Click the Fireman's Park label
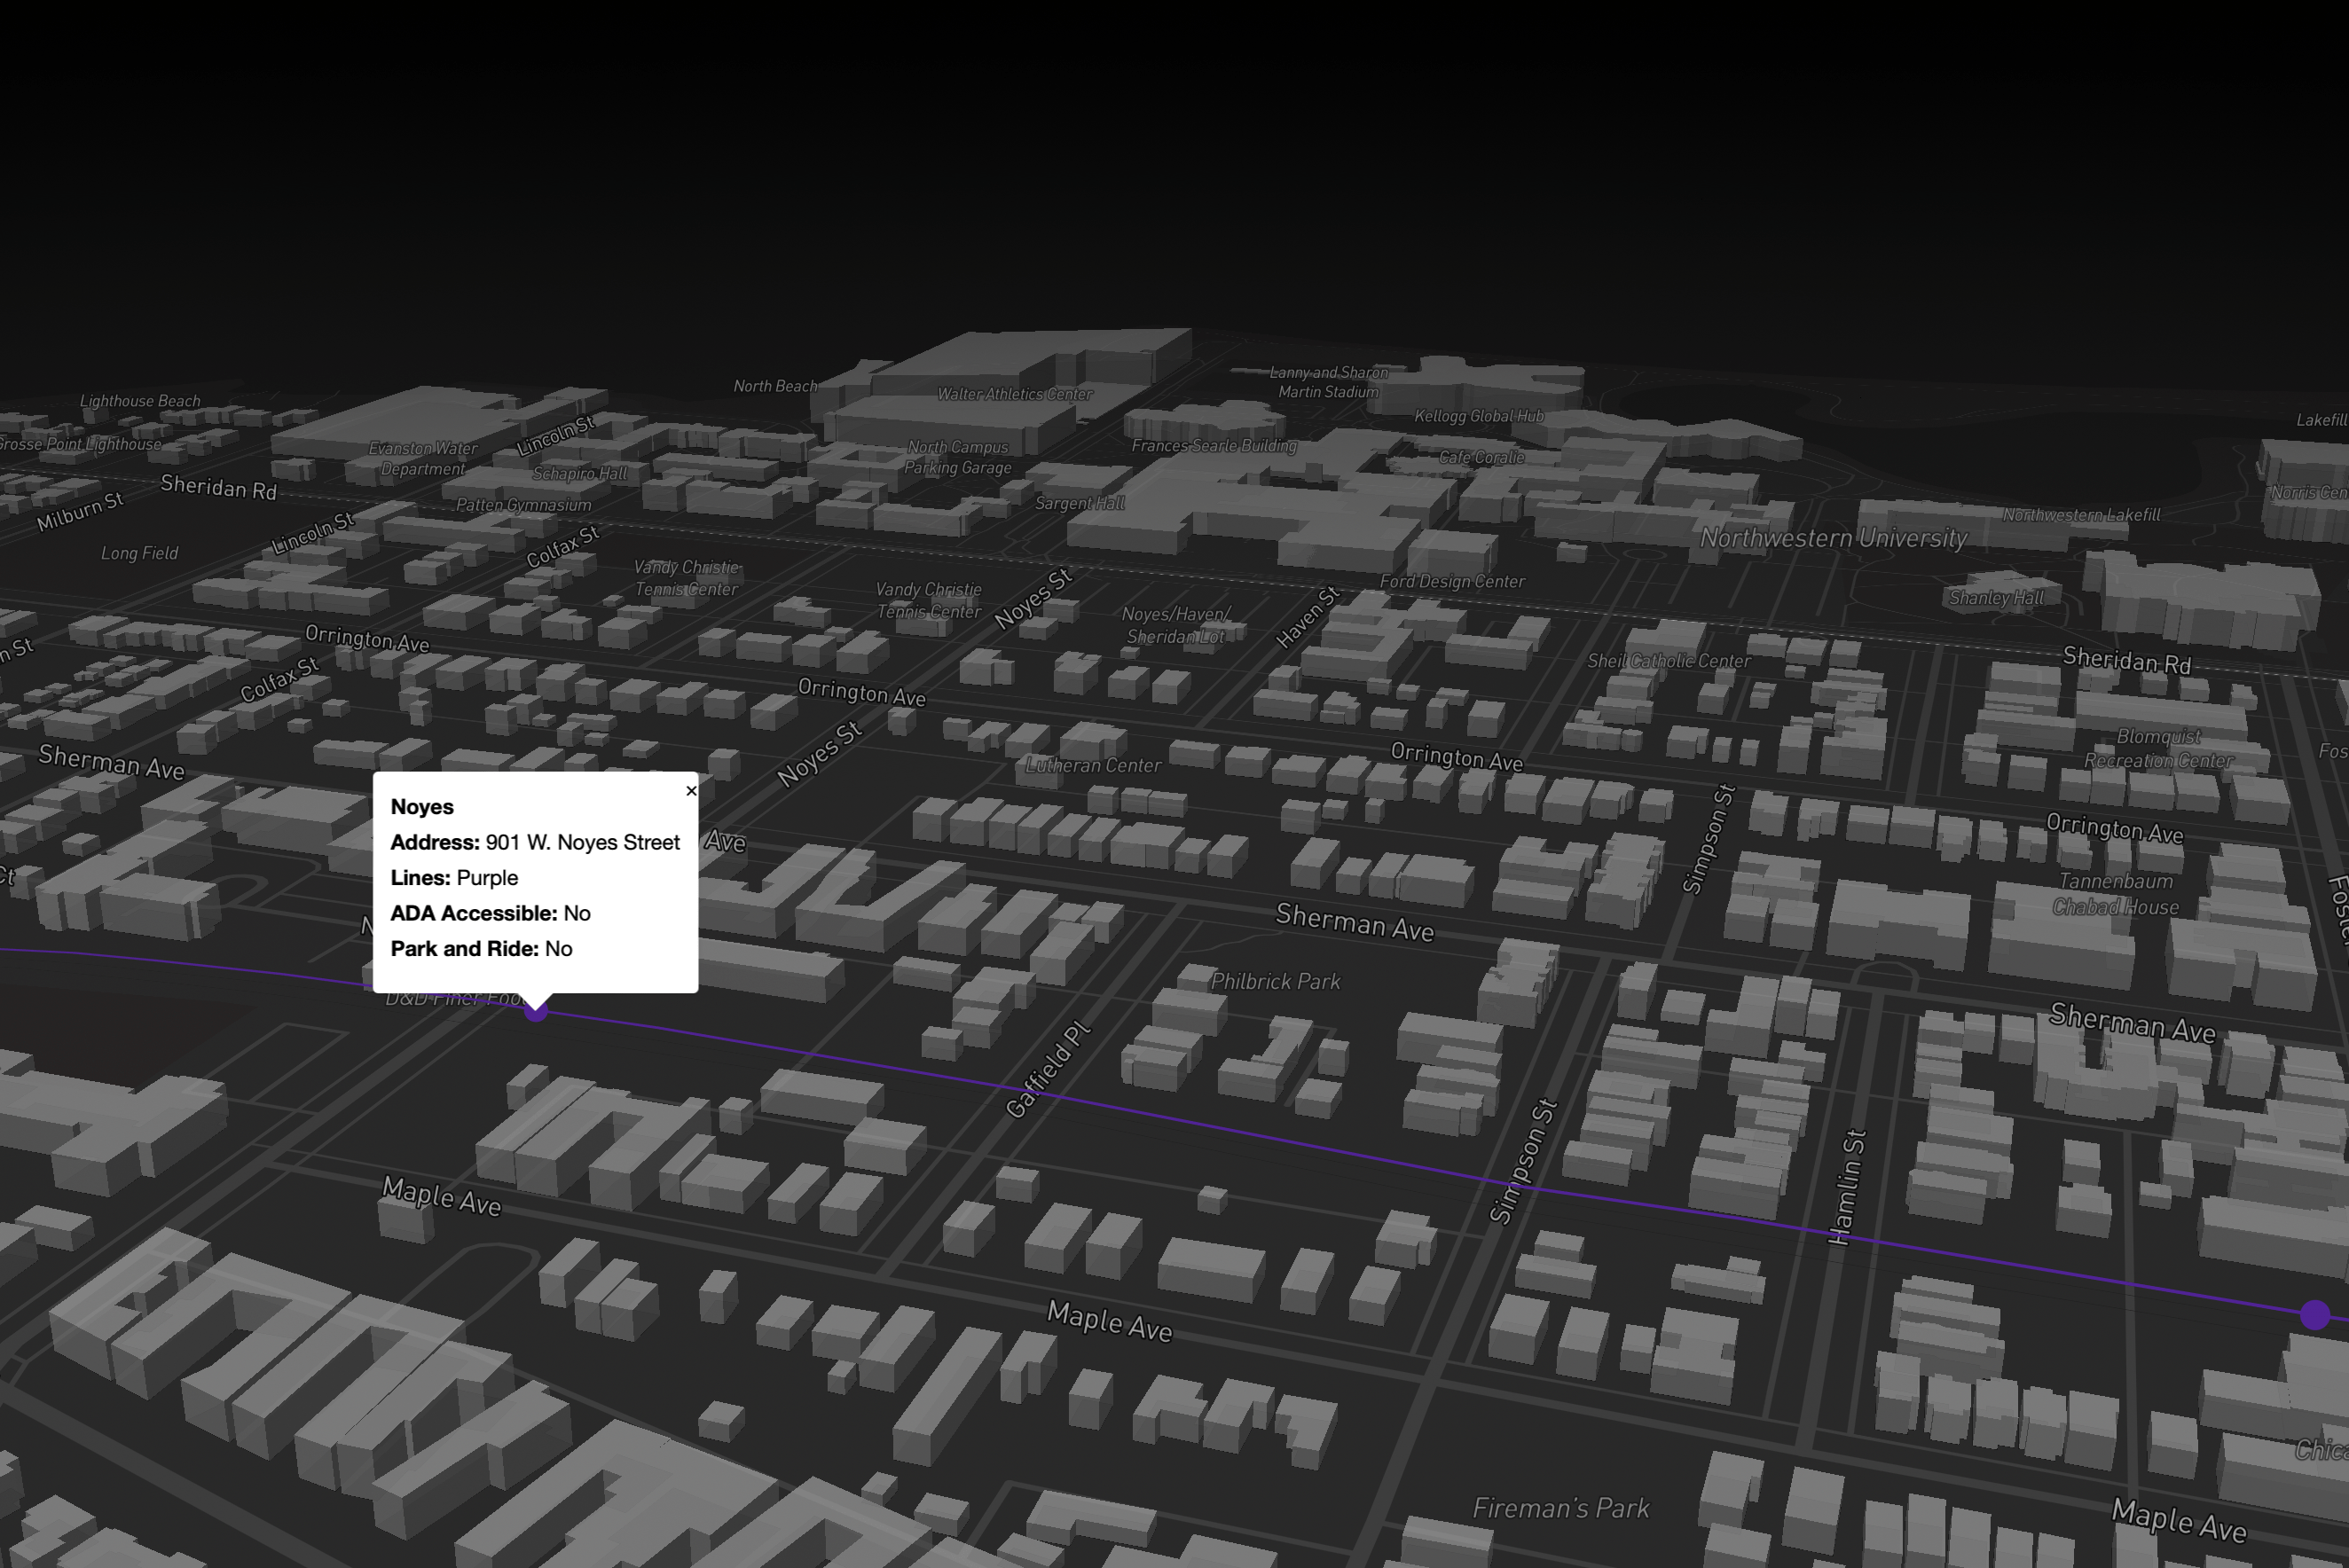This screenshot has height=1568, width=2349. click(1560, 1508)
